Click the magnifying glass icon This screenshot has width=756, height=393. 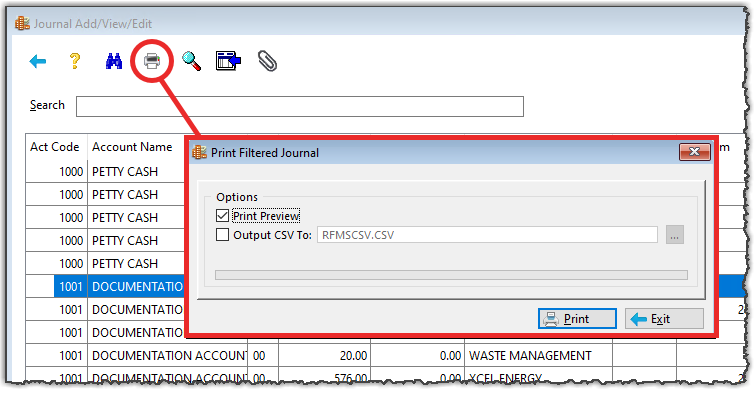tap(191, 61)
